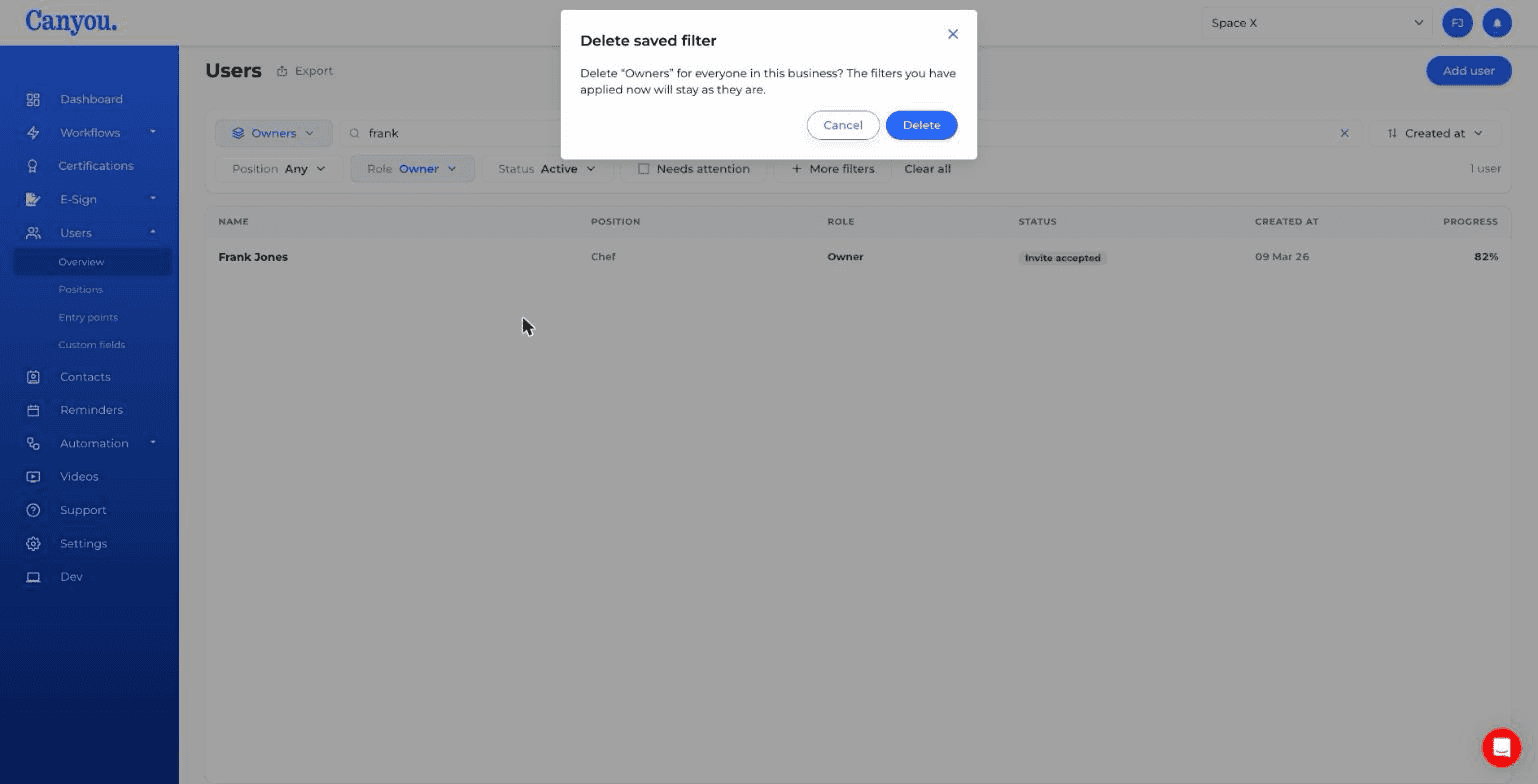Click the Reminders calendar icon
The height and width of the screenshot is (784, 1538).
pos(33,410)
